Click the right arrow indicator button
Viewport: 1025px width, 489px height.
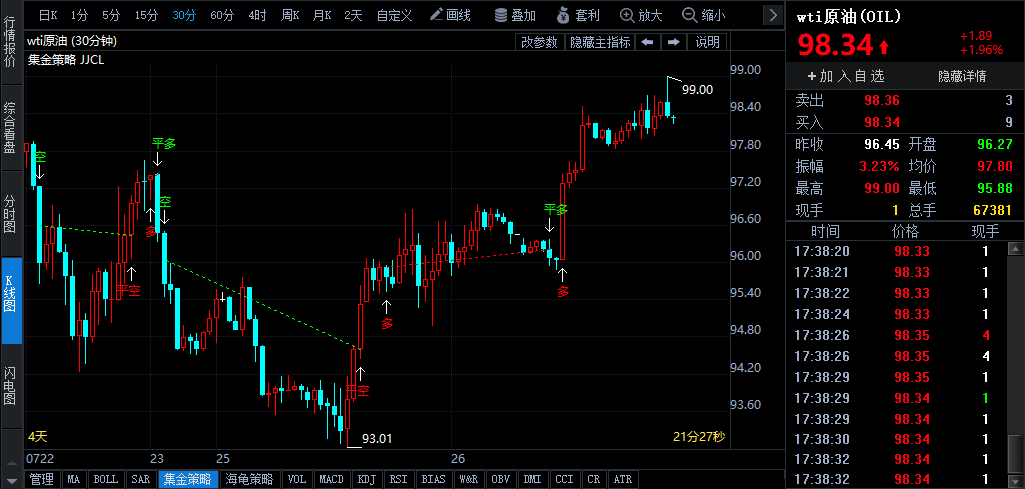pyautogui.click(x=673, y=42)
